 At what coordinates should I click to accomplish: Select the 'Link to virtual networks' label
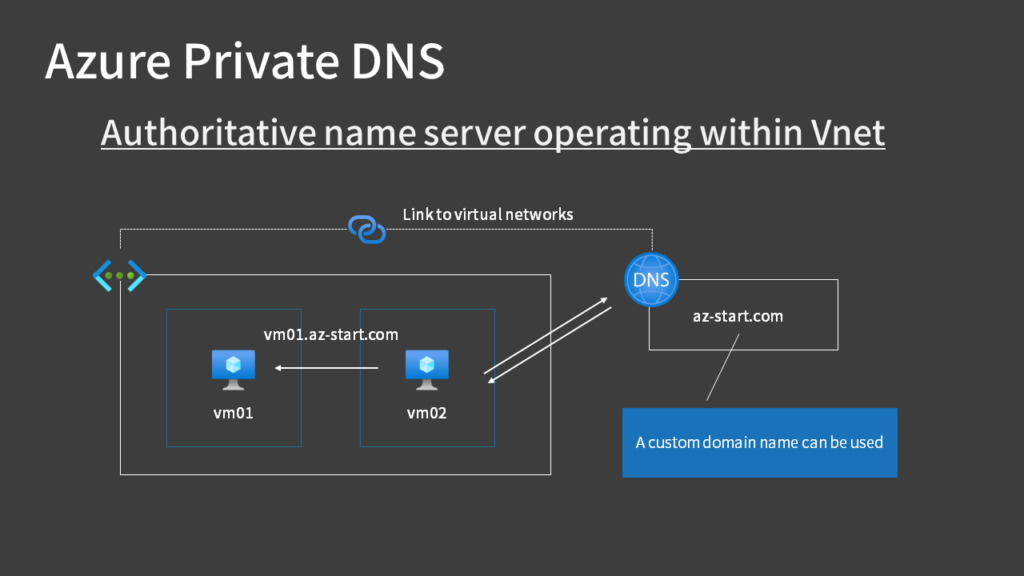488,214
